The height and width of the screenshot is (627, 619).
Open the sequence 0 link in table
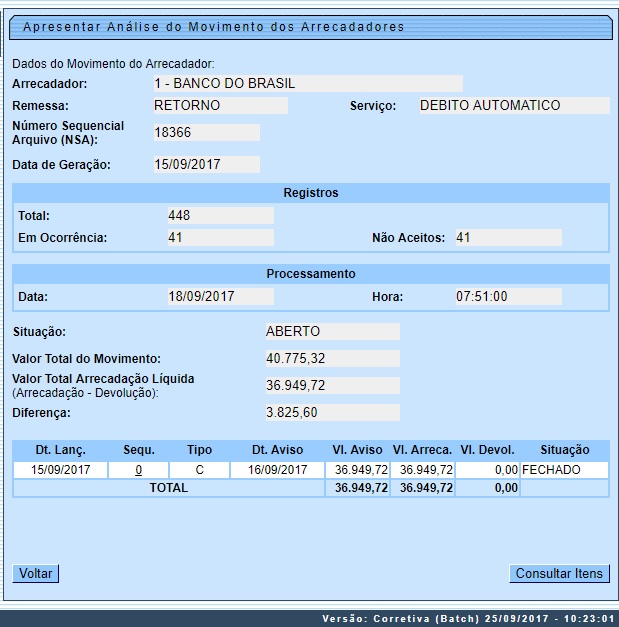[x=138, y=470]
